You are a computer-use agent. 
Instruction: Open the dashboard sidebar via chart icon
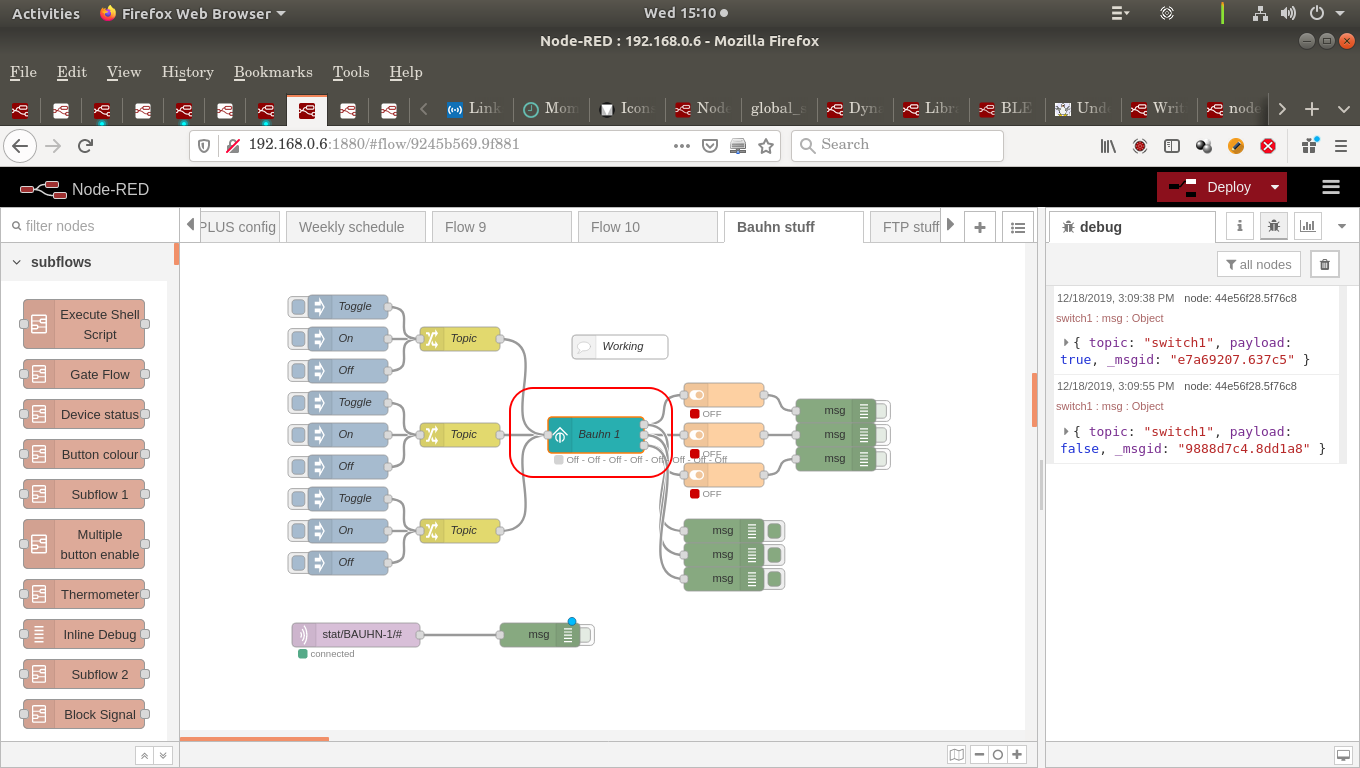point(1307,225)
